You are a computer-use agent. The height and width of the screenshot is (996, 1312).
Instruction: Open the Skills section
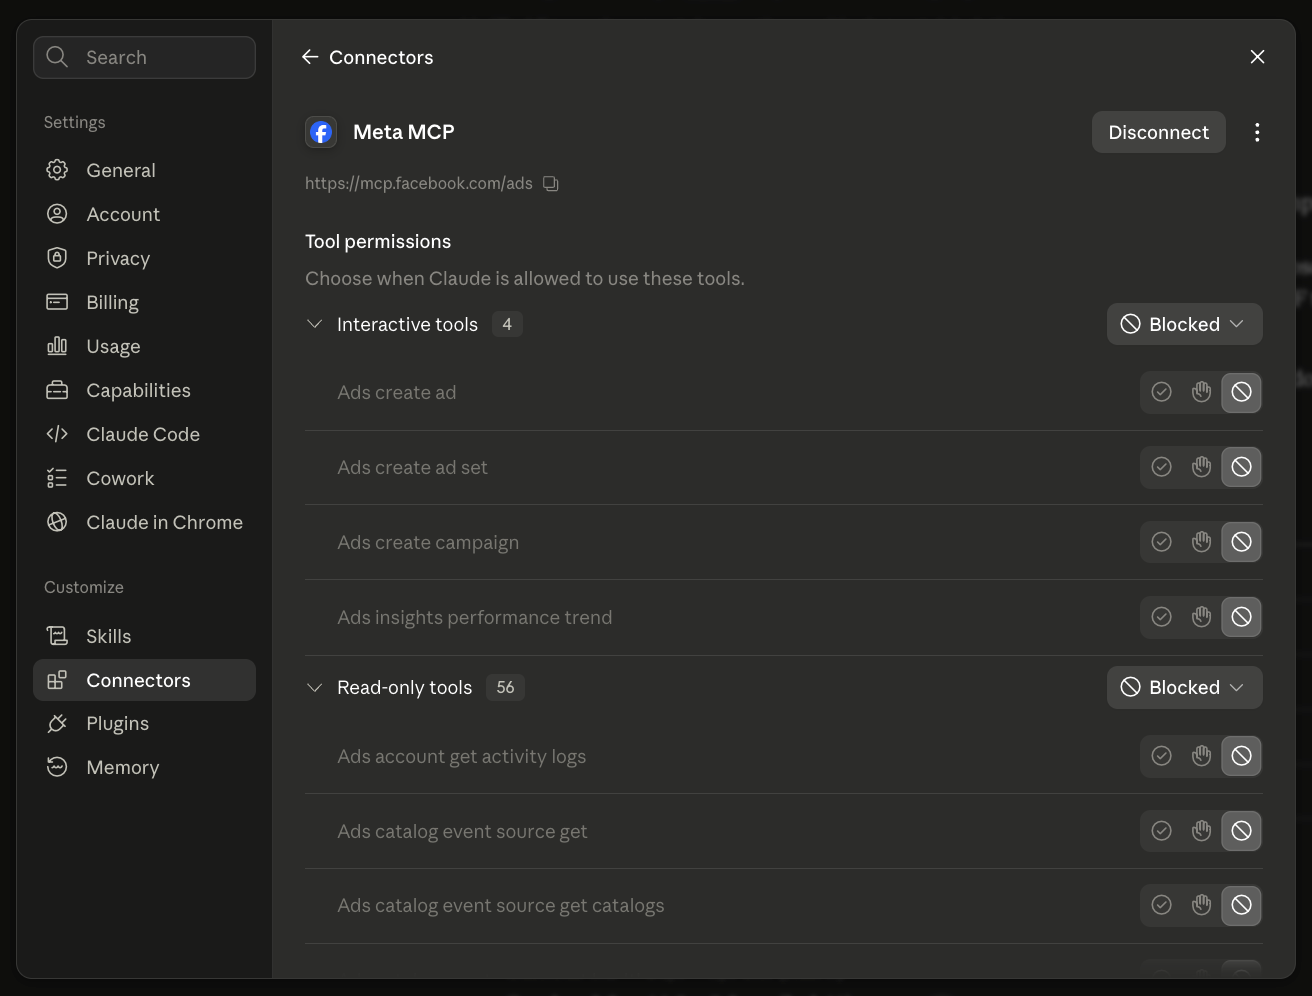tap(144, 636)
